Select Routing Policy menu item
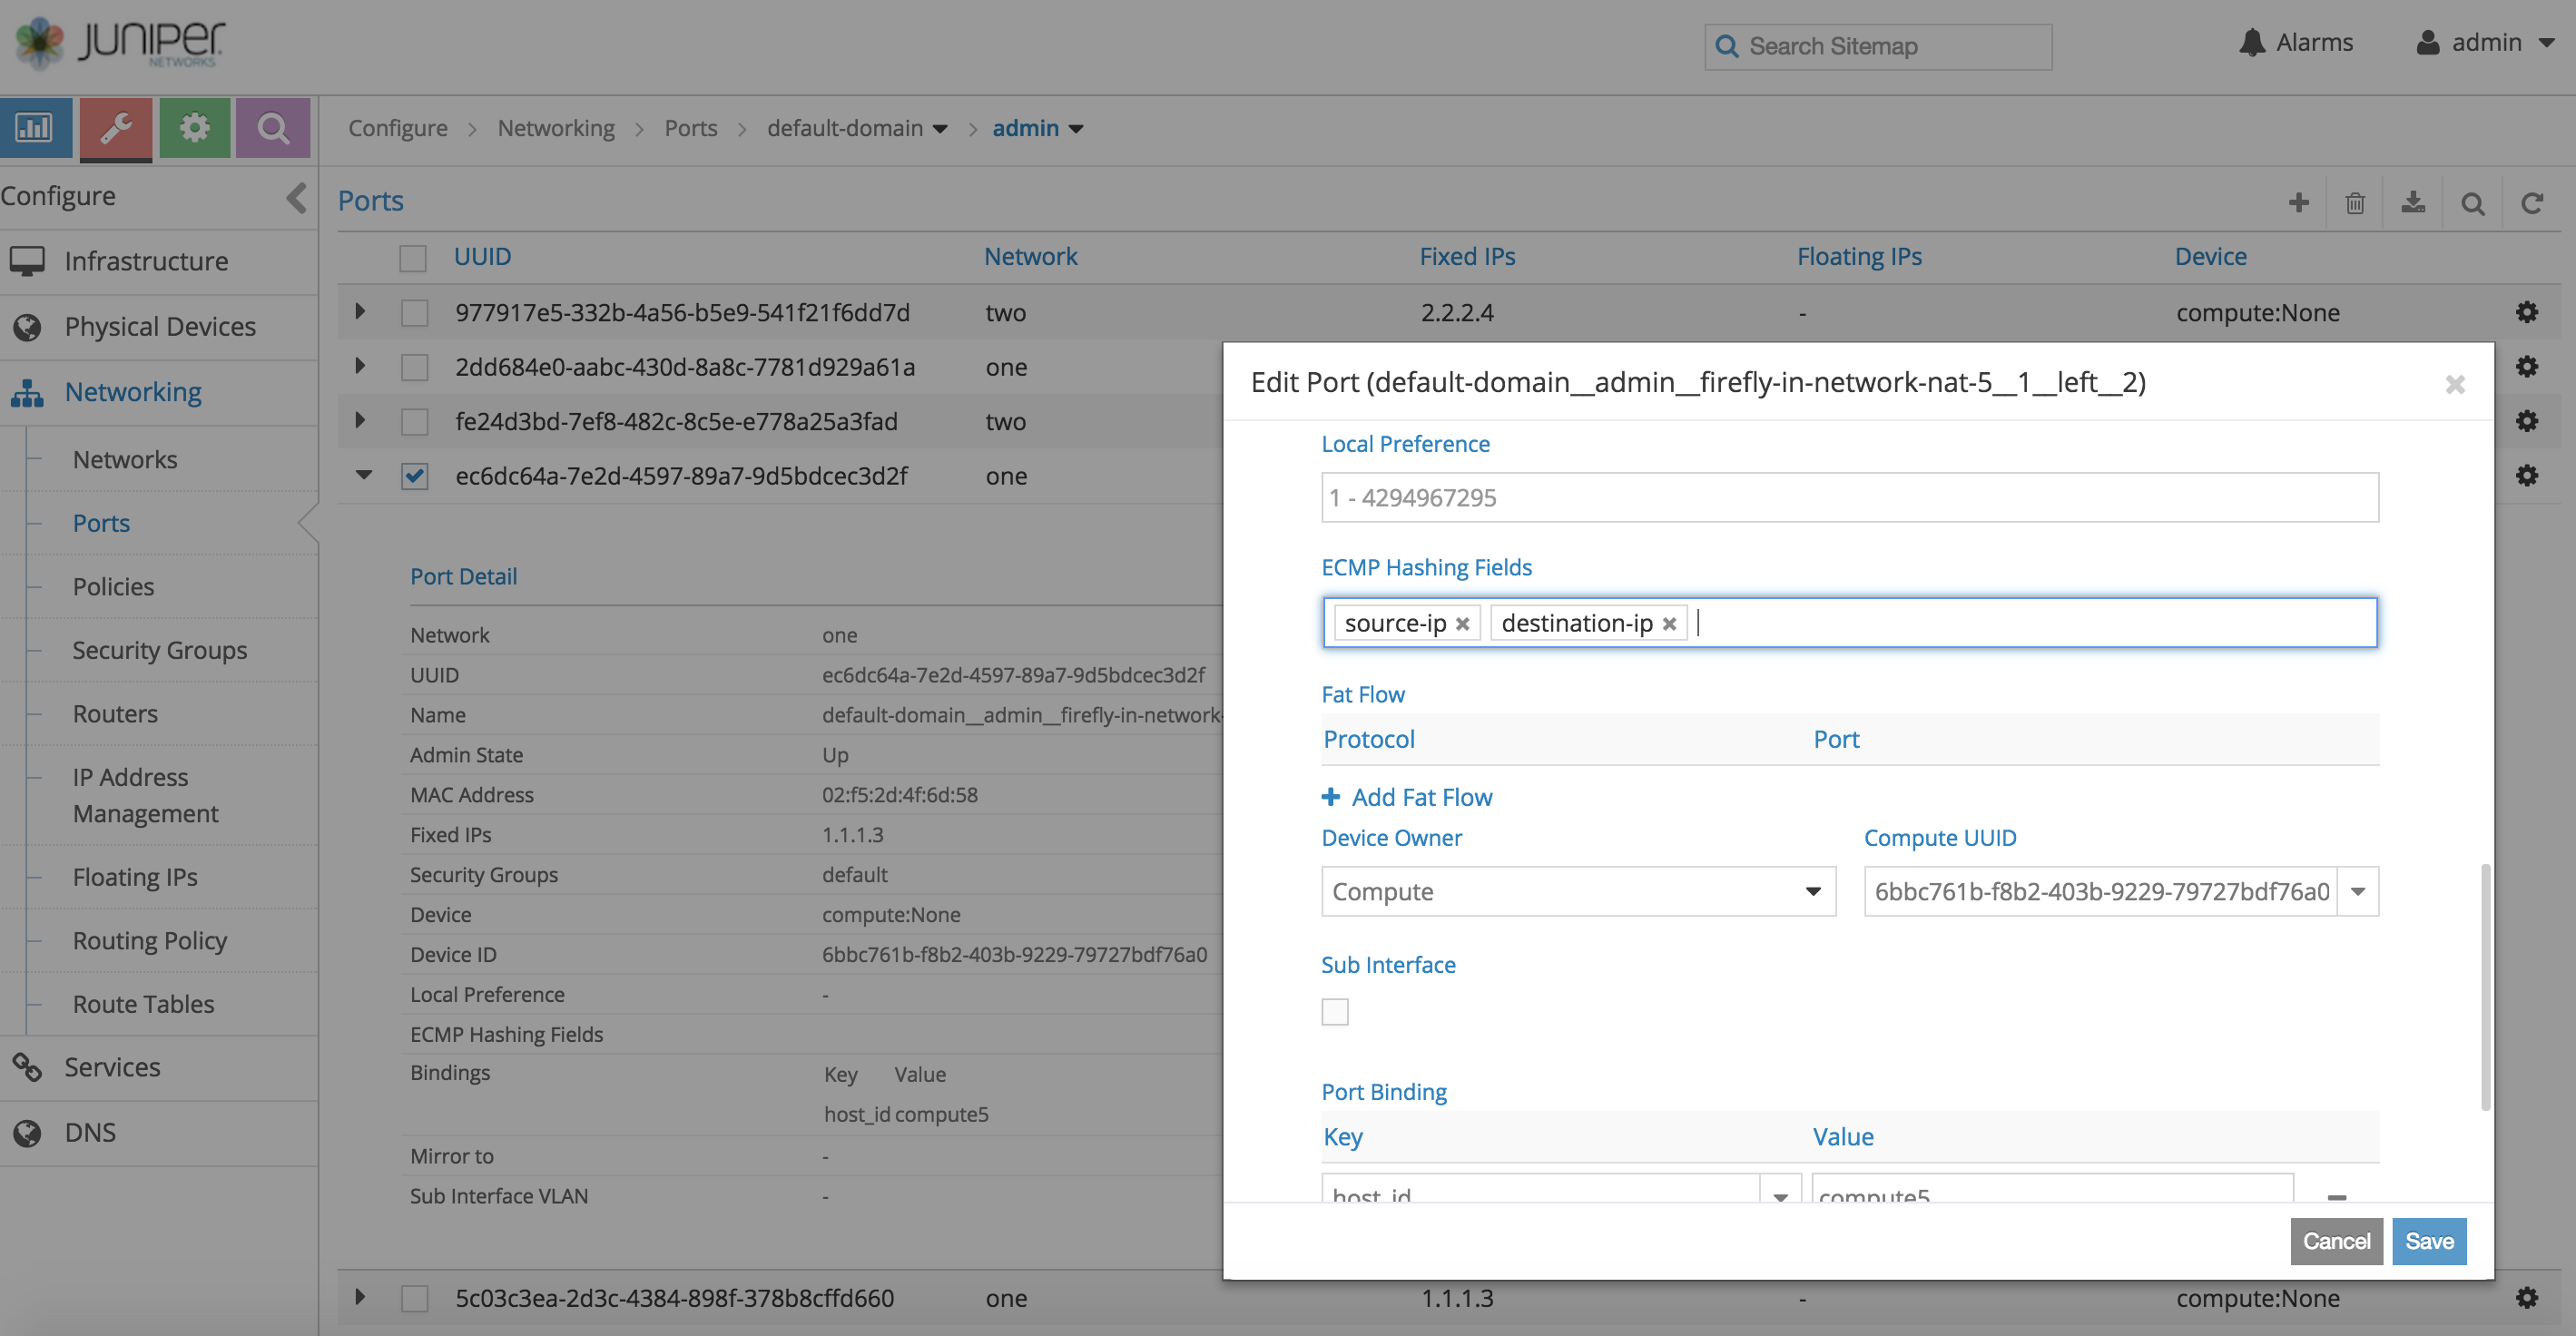This screenshot has height=1336, width=2576. coord(149,940)
